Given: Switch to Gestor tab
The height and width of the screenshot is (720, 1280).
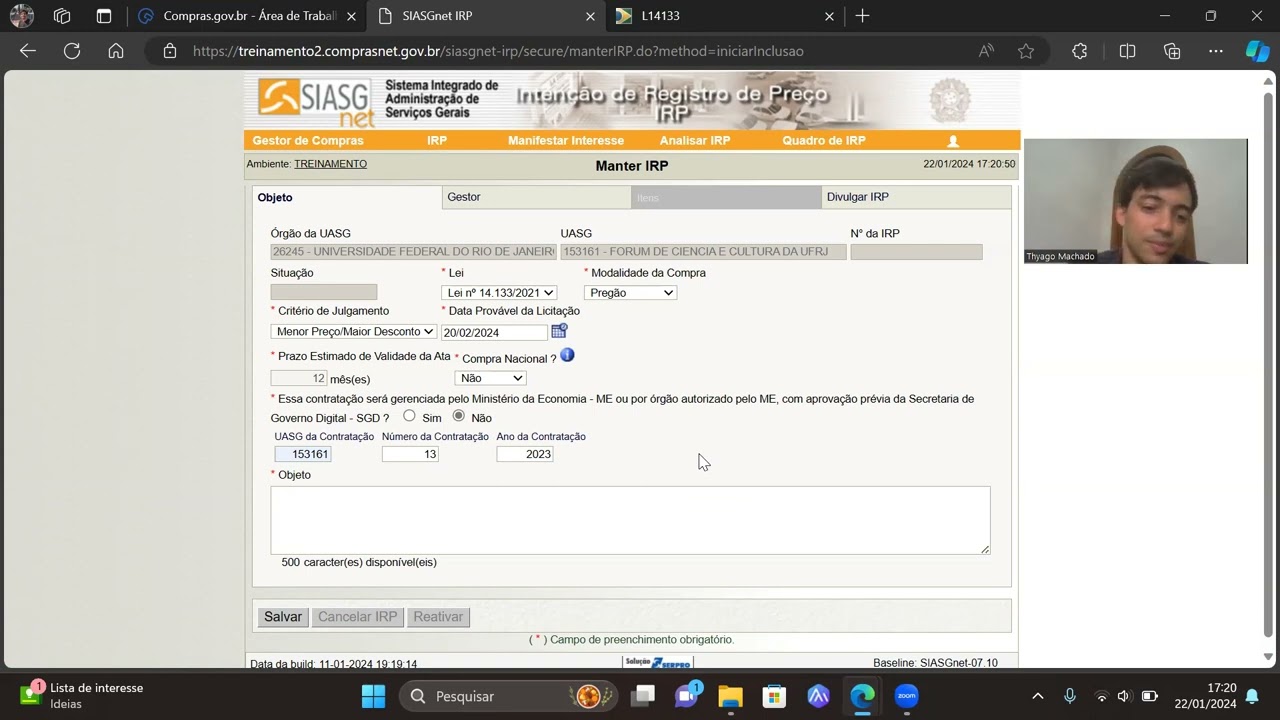Looking at the screenshot, I should click(536, 197).
